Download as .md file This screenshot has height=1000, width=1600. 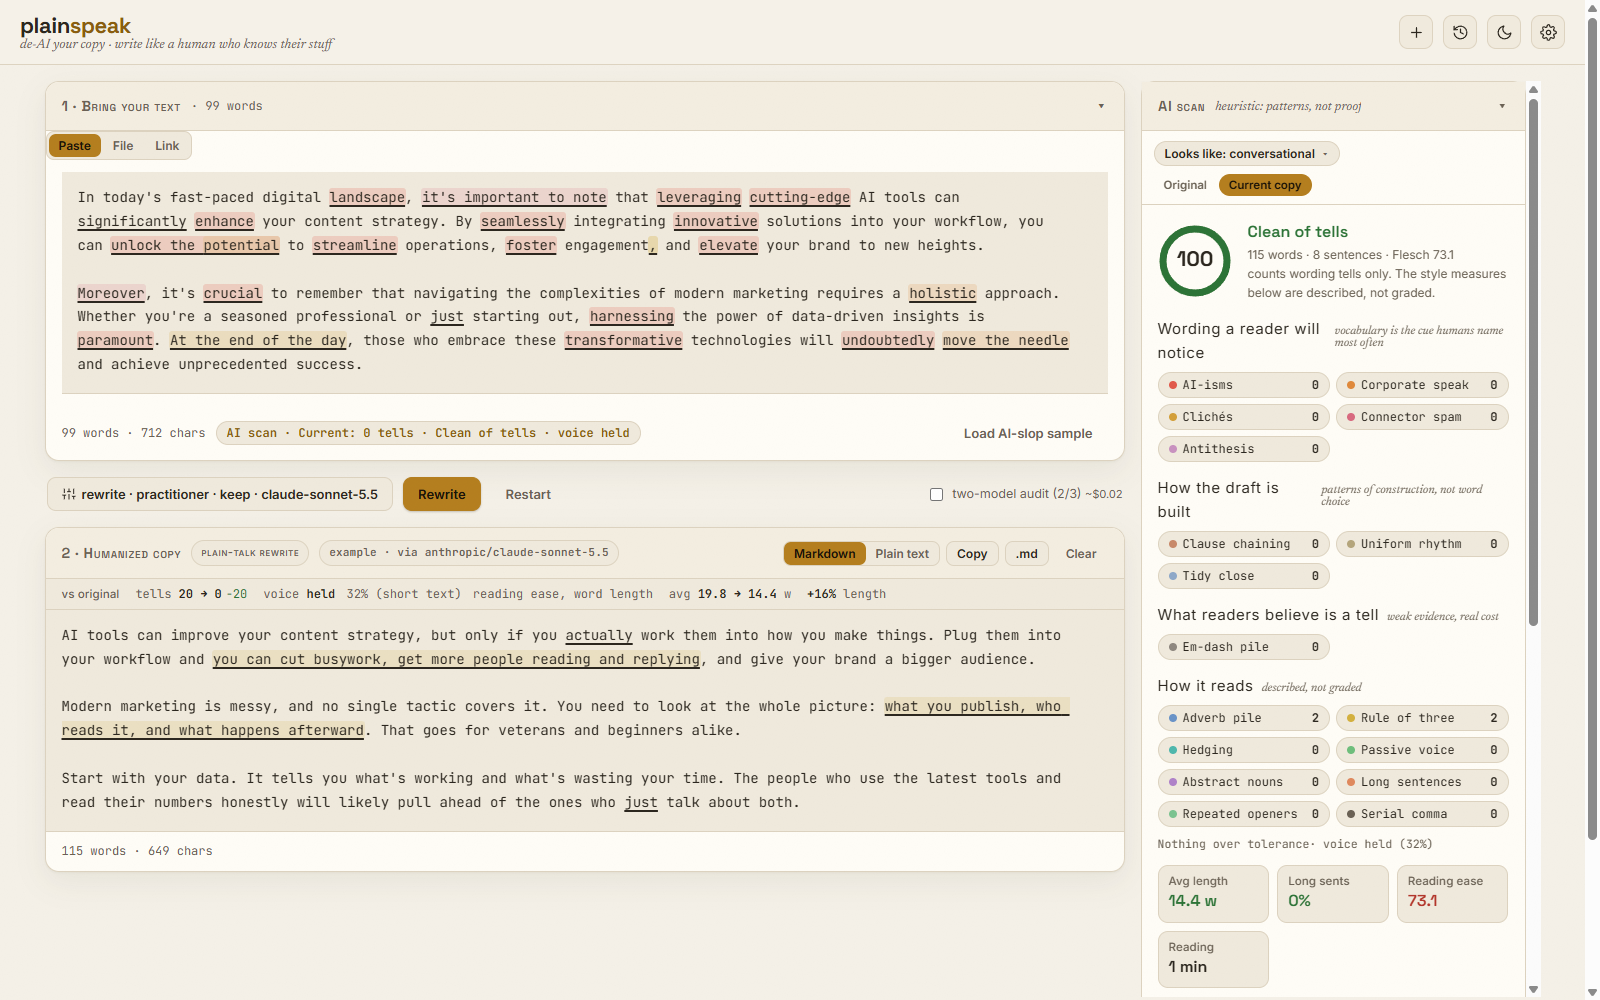coord(1027,554)
